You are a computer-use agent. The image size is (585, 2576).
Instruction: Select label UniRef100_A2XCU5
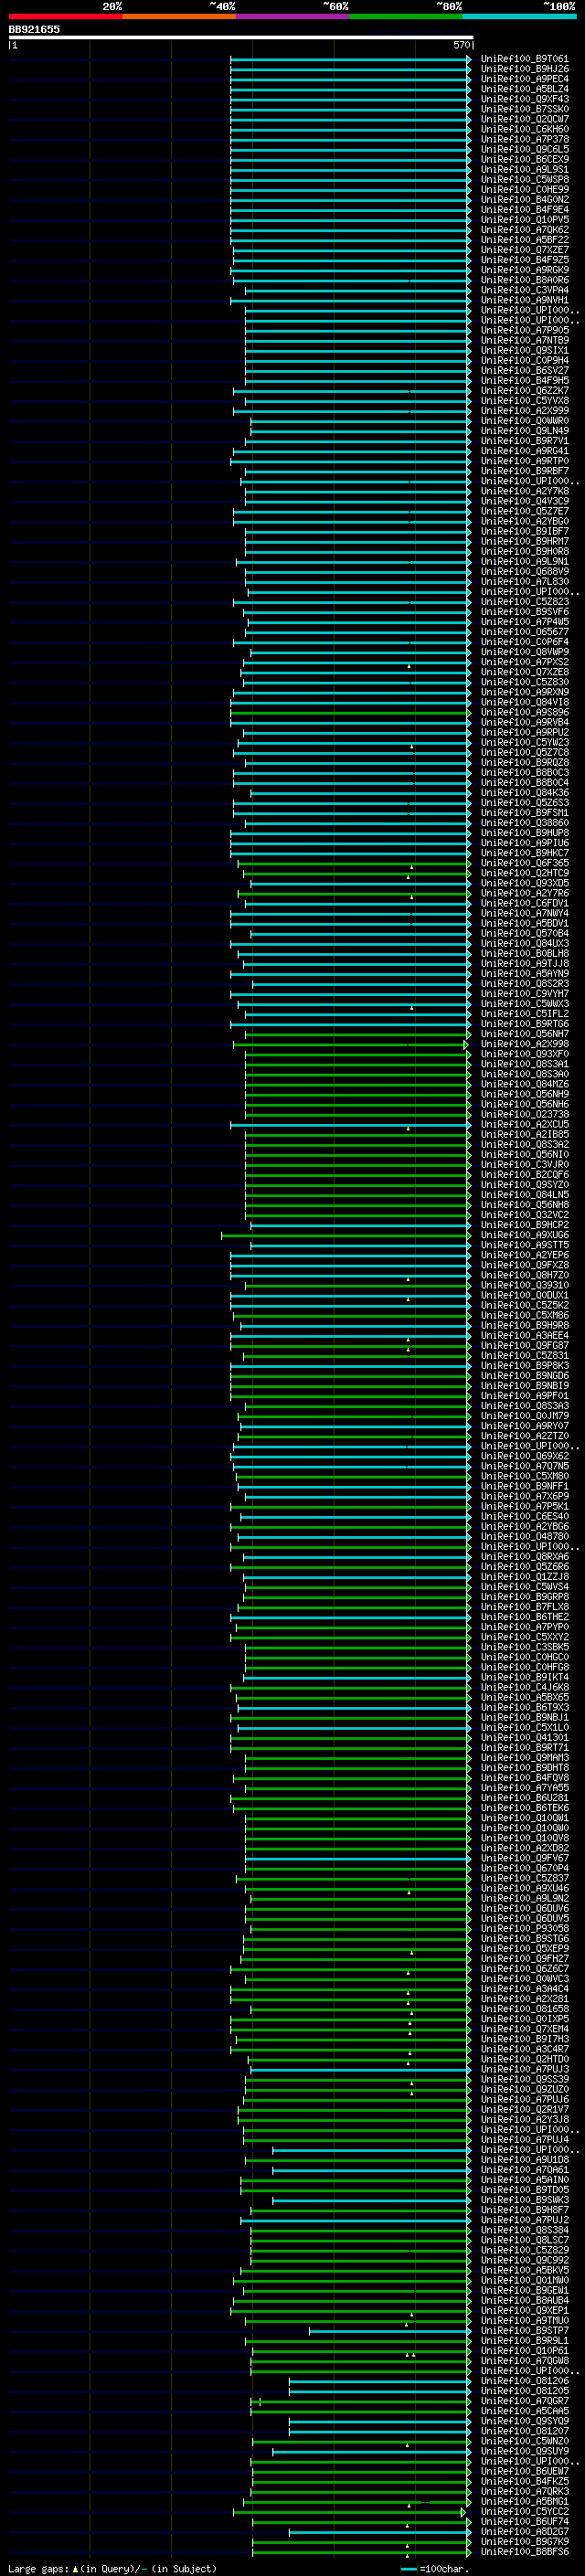click(x=524, y=1124)
